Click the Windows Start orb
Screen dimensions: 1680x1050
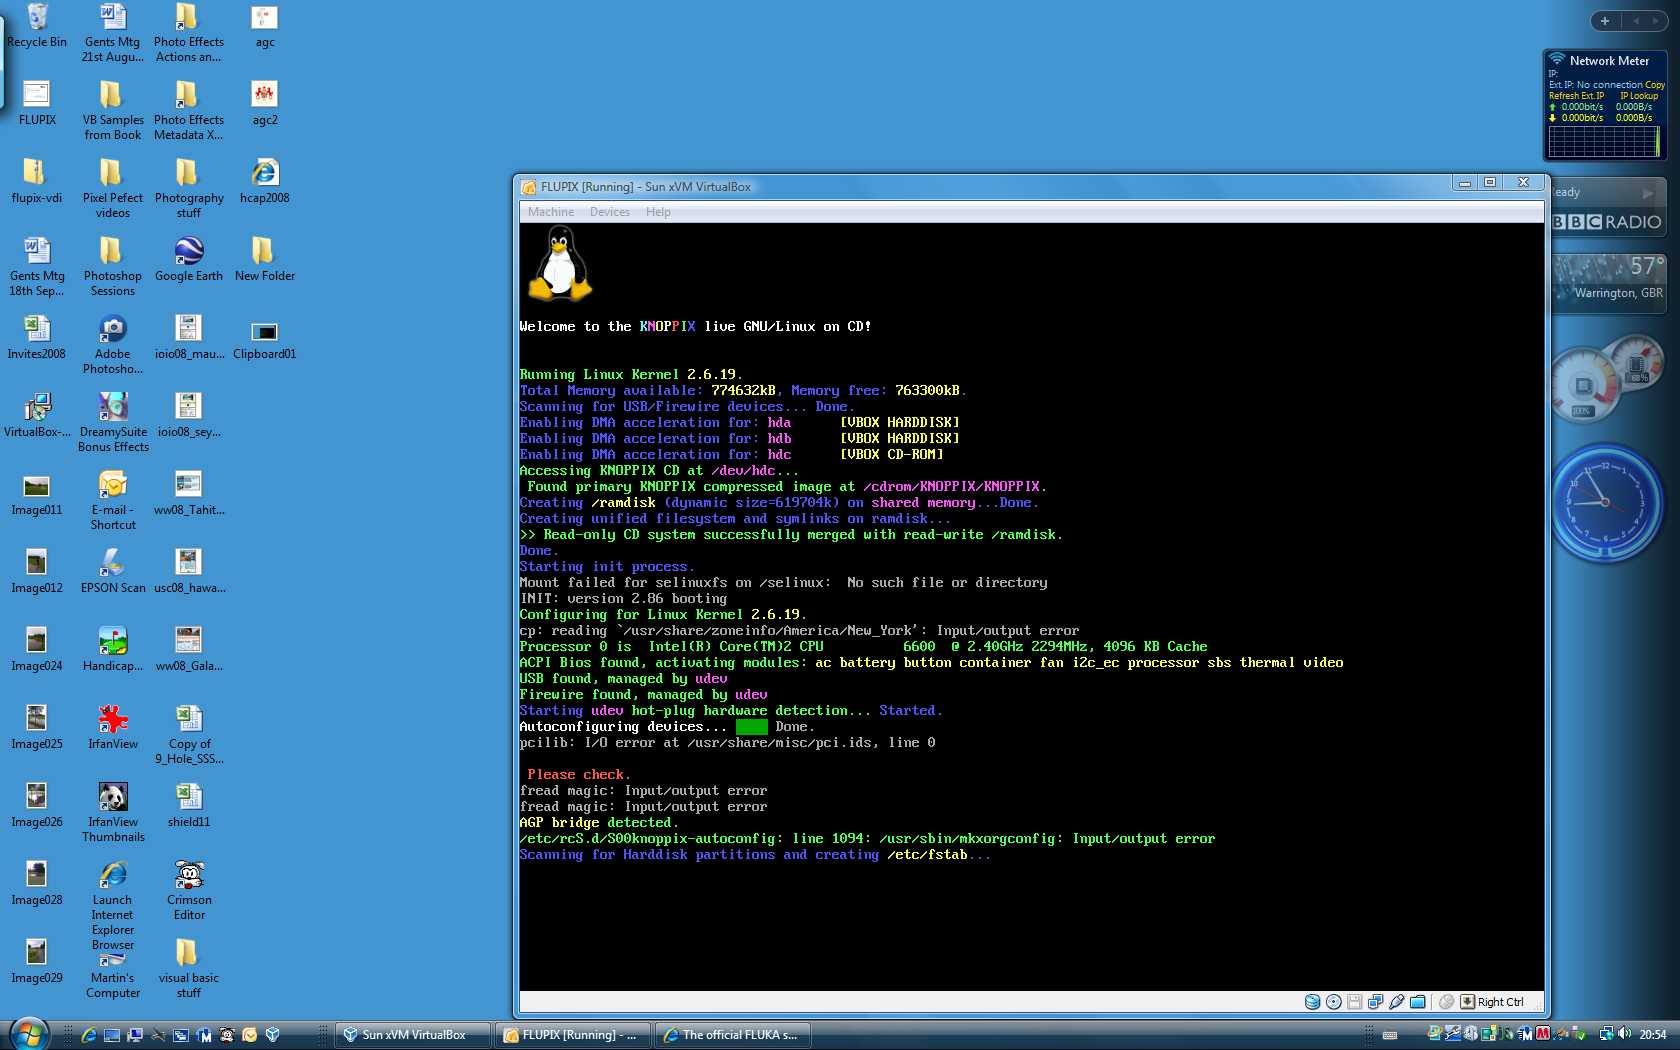click(28, 1034)
